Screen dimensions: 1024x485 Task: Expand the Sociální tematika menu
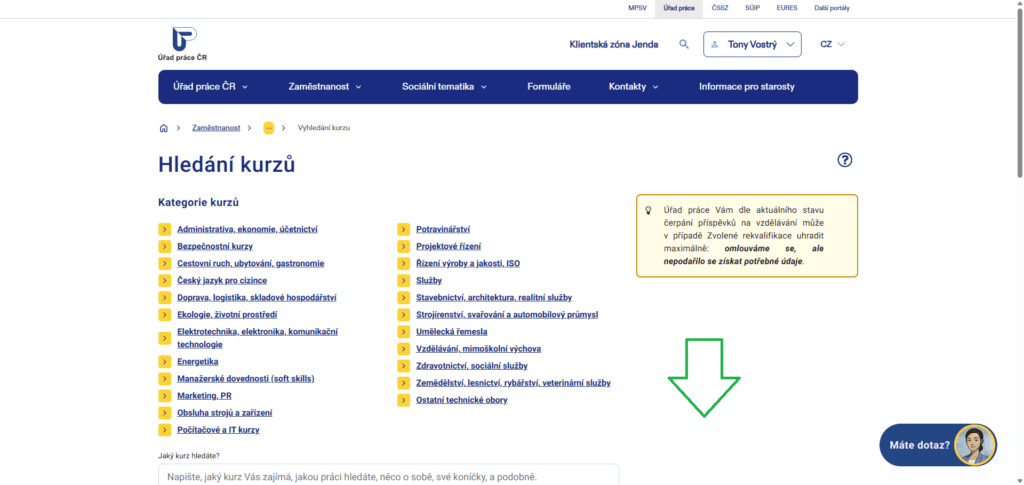pos(444,87)
